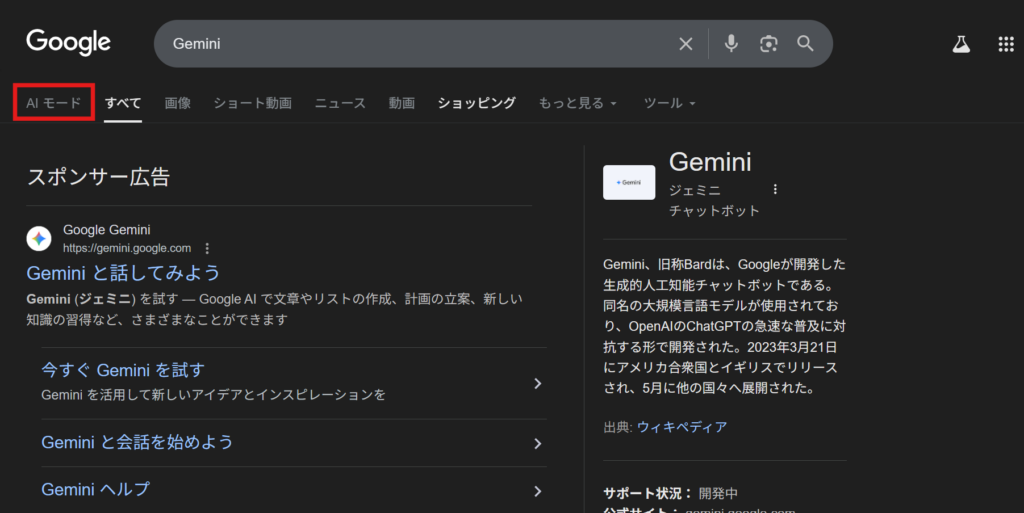Expand the もっと見る dropdown
The width and height of the screenshot is (1024, 513).
click(577, 103)
